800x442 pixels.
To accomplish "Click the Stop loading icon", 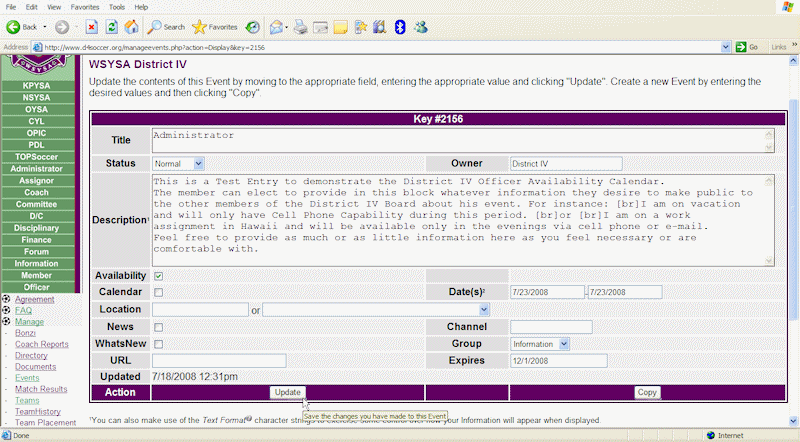I will [x=91, y=27].
